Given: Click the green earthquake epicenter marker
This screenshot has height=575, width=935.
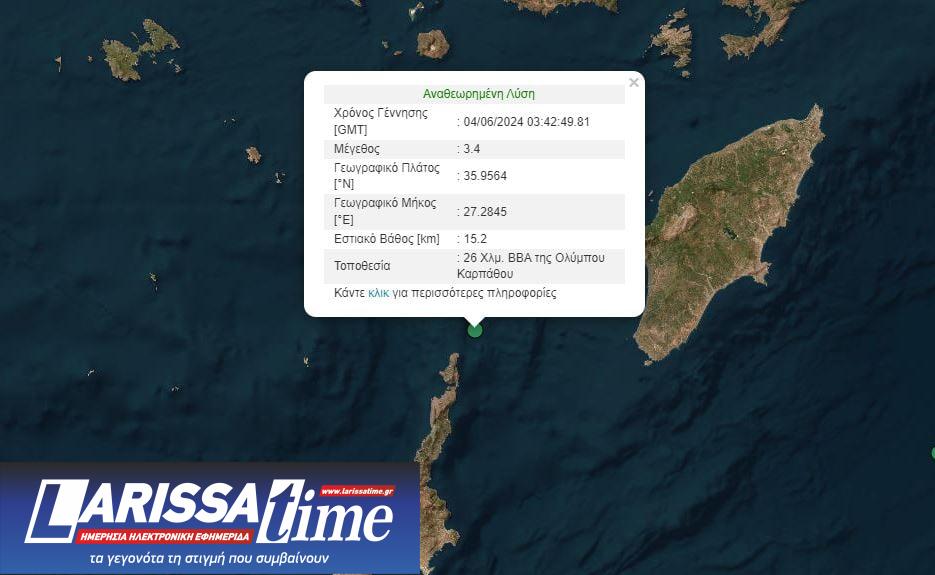Looking at the screenshot, I should pyautogui.click(x=475, y=330).
